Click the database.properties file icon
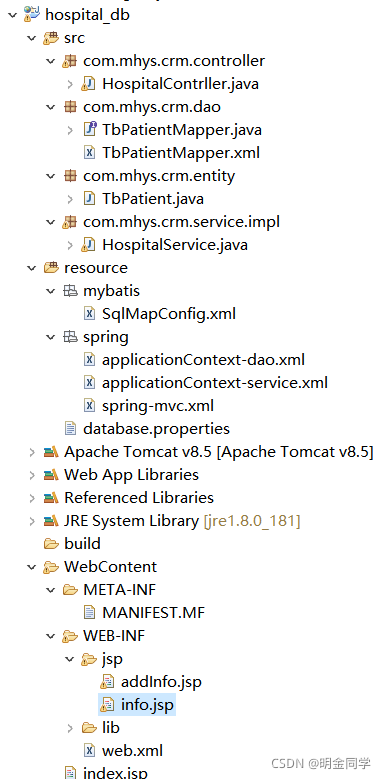Image resolution: width=386 pixels, height=779 pixels. tap(70, 428)
